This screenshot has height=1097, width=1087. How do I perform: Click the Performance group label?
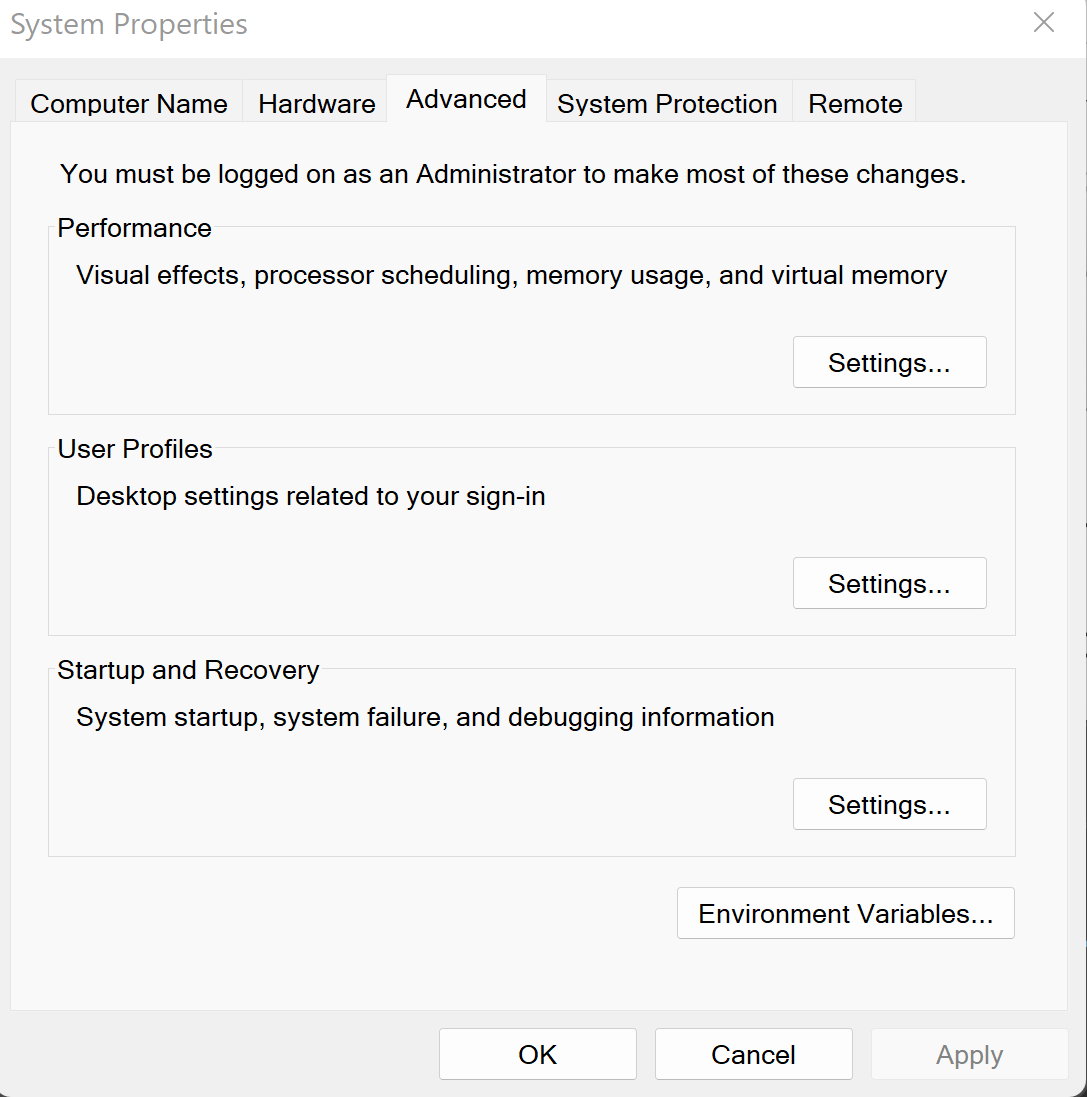point(134,228)
